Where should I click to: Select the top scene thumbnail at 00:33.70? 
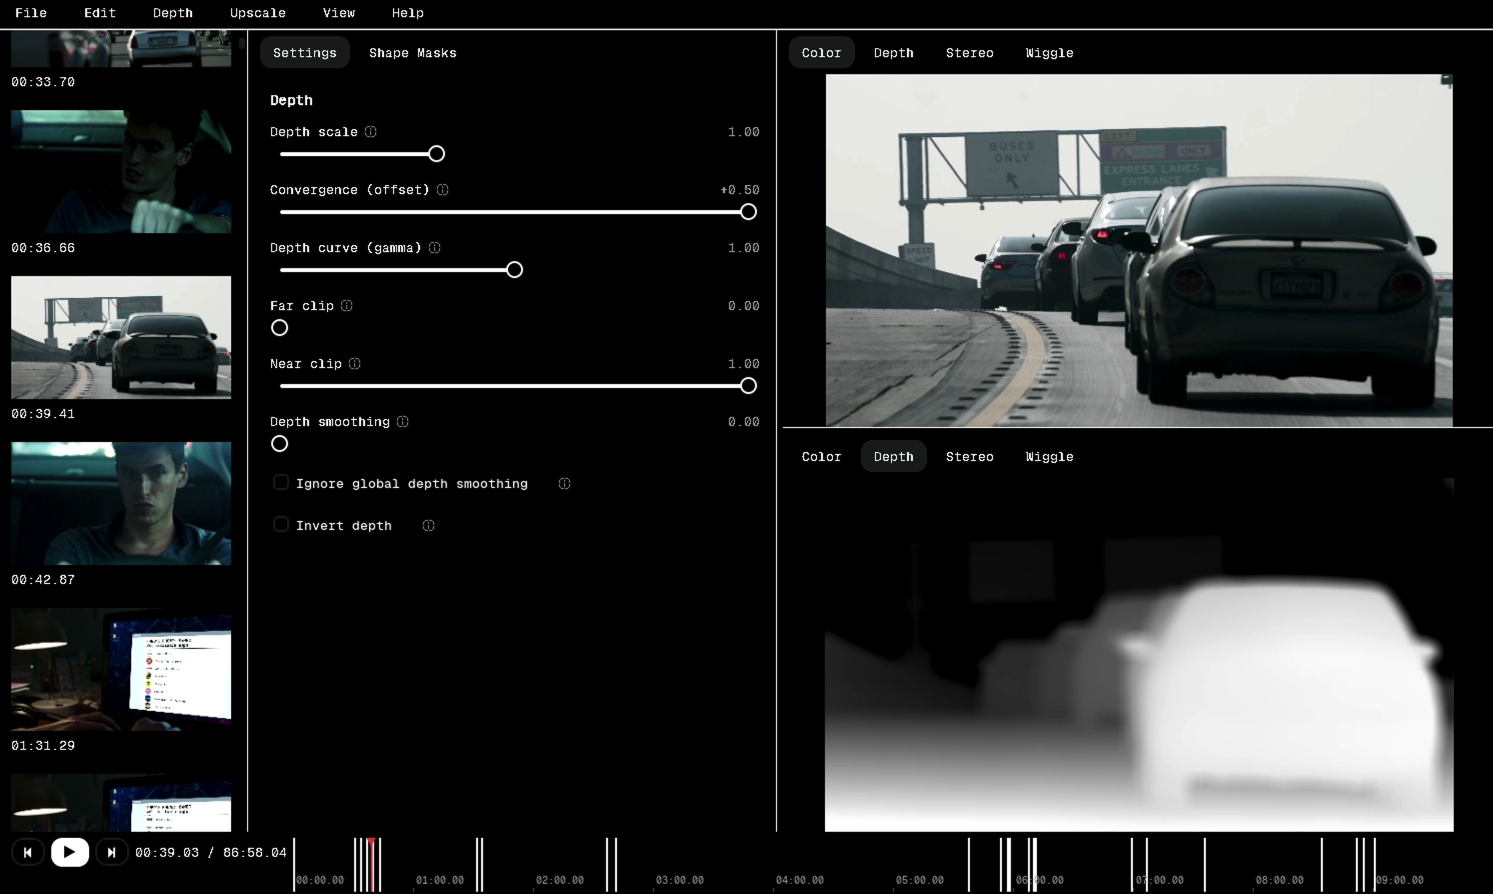point(121,48)
